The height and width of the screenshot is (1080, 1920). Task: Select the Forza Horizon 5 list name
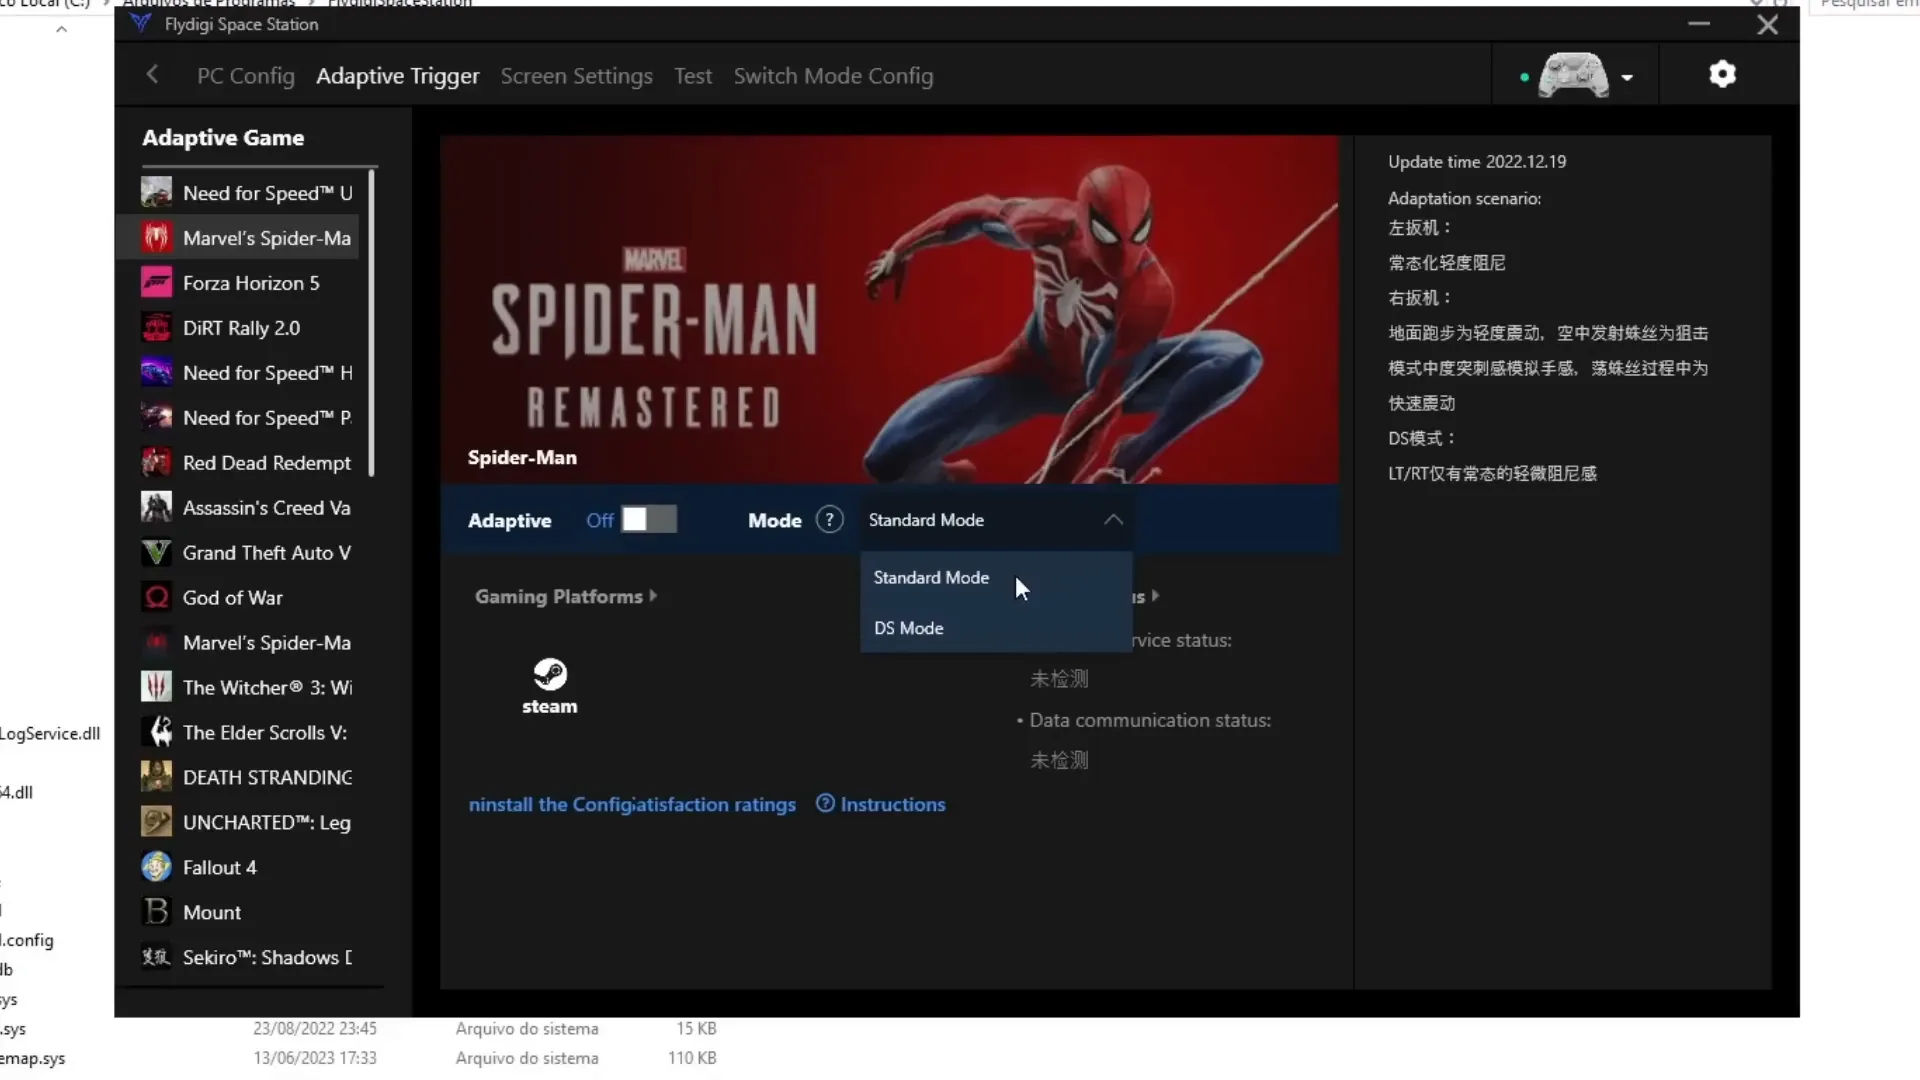point(251,283)
